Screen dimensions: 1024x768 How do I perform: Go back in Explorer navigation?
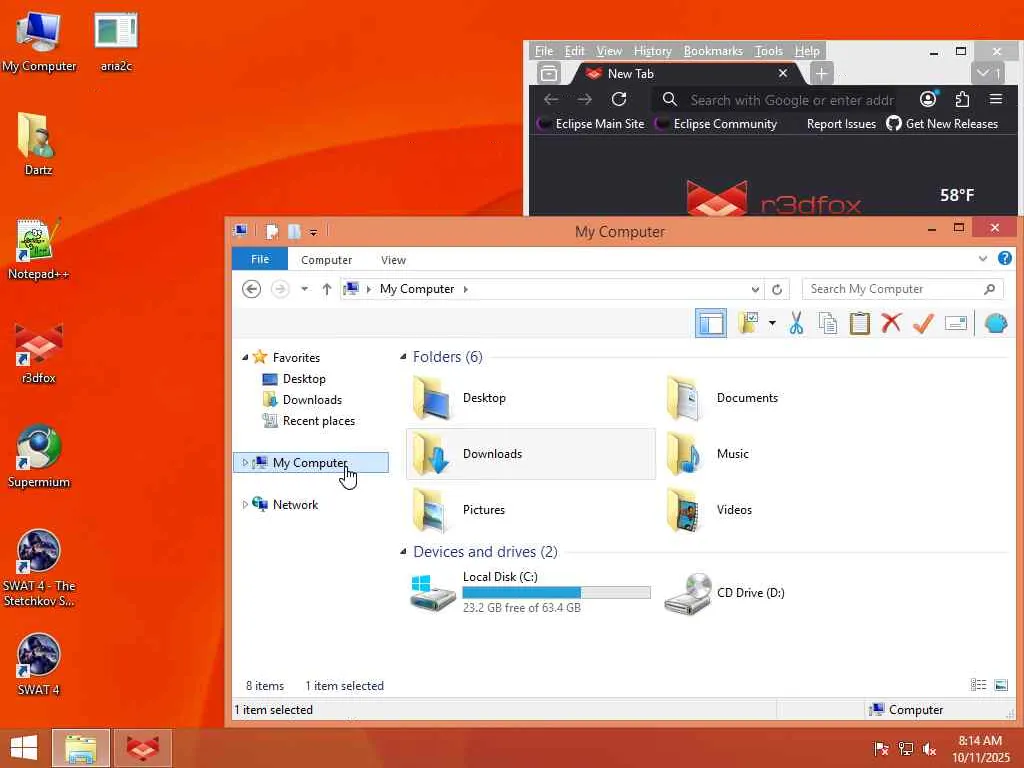click(251, 289)
